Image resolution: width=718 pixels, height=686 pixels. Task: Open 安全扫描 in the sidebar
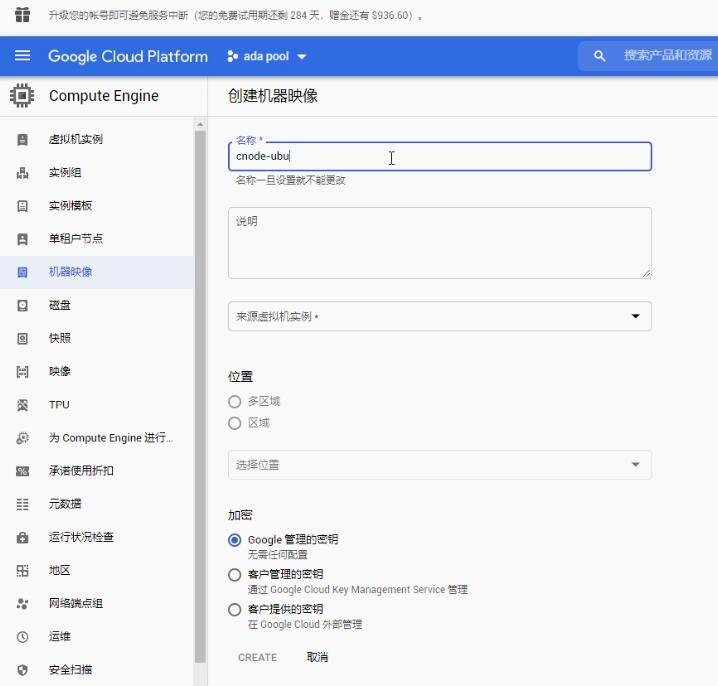[x=71, y=670]
